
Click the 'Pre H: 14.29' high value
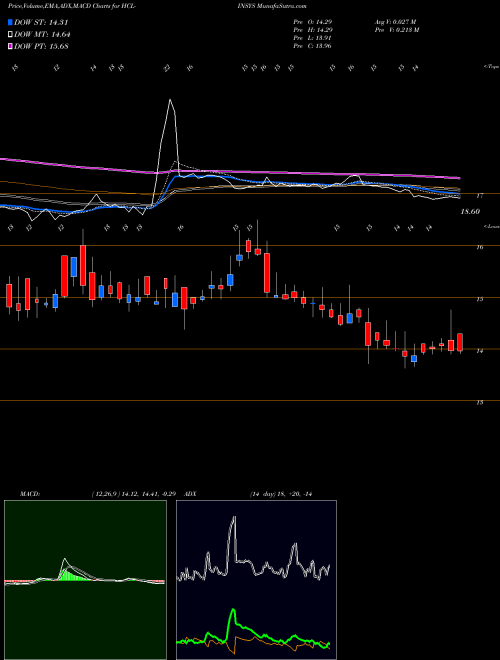tap(314, 30)
